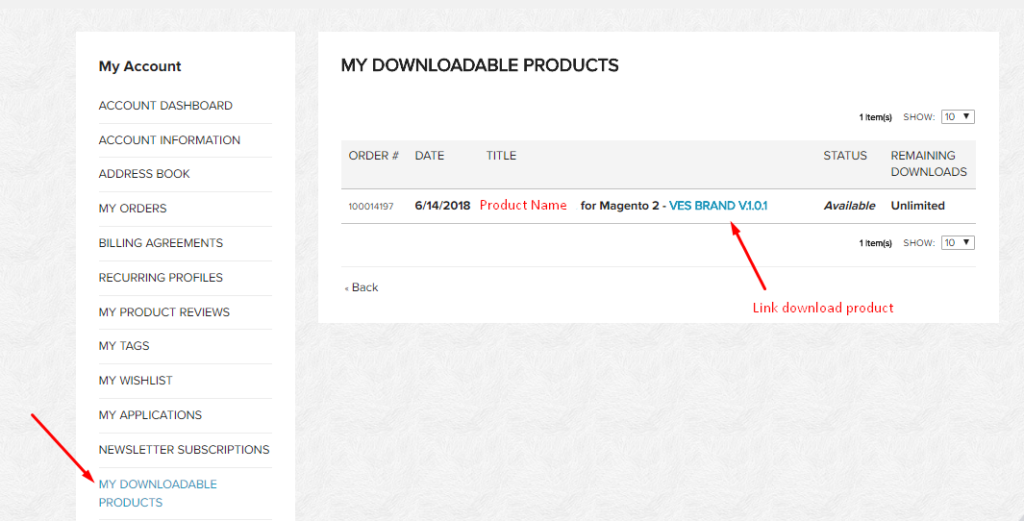Go to My Wishlist

tap(135, 381)
